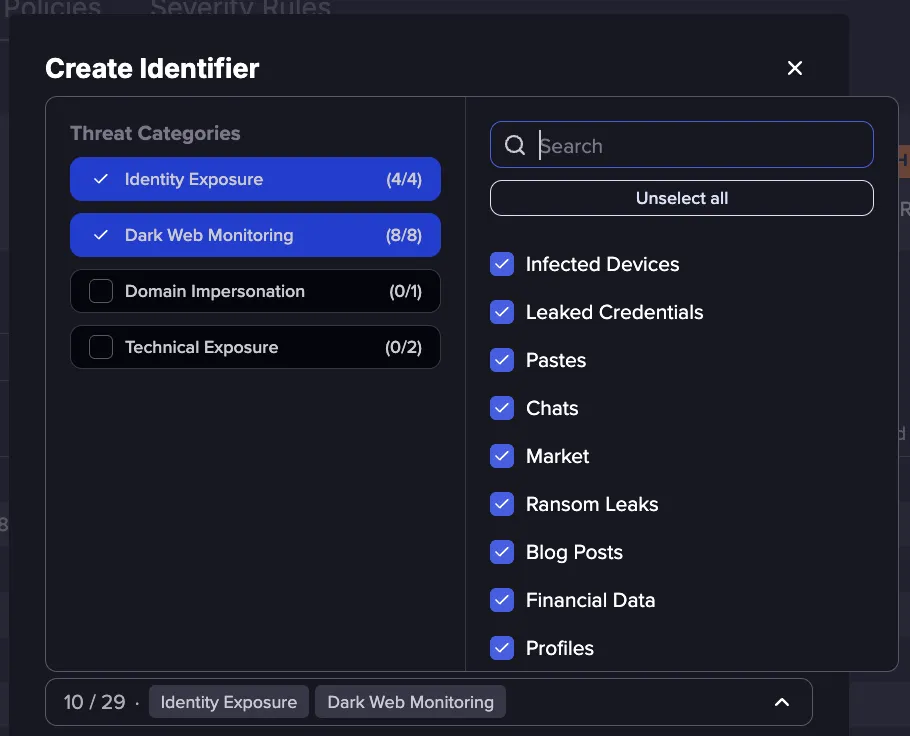Uncheck the Ransom Leaks checkbox
Screen dimensions: 910x736
point(502,504)
